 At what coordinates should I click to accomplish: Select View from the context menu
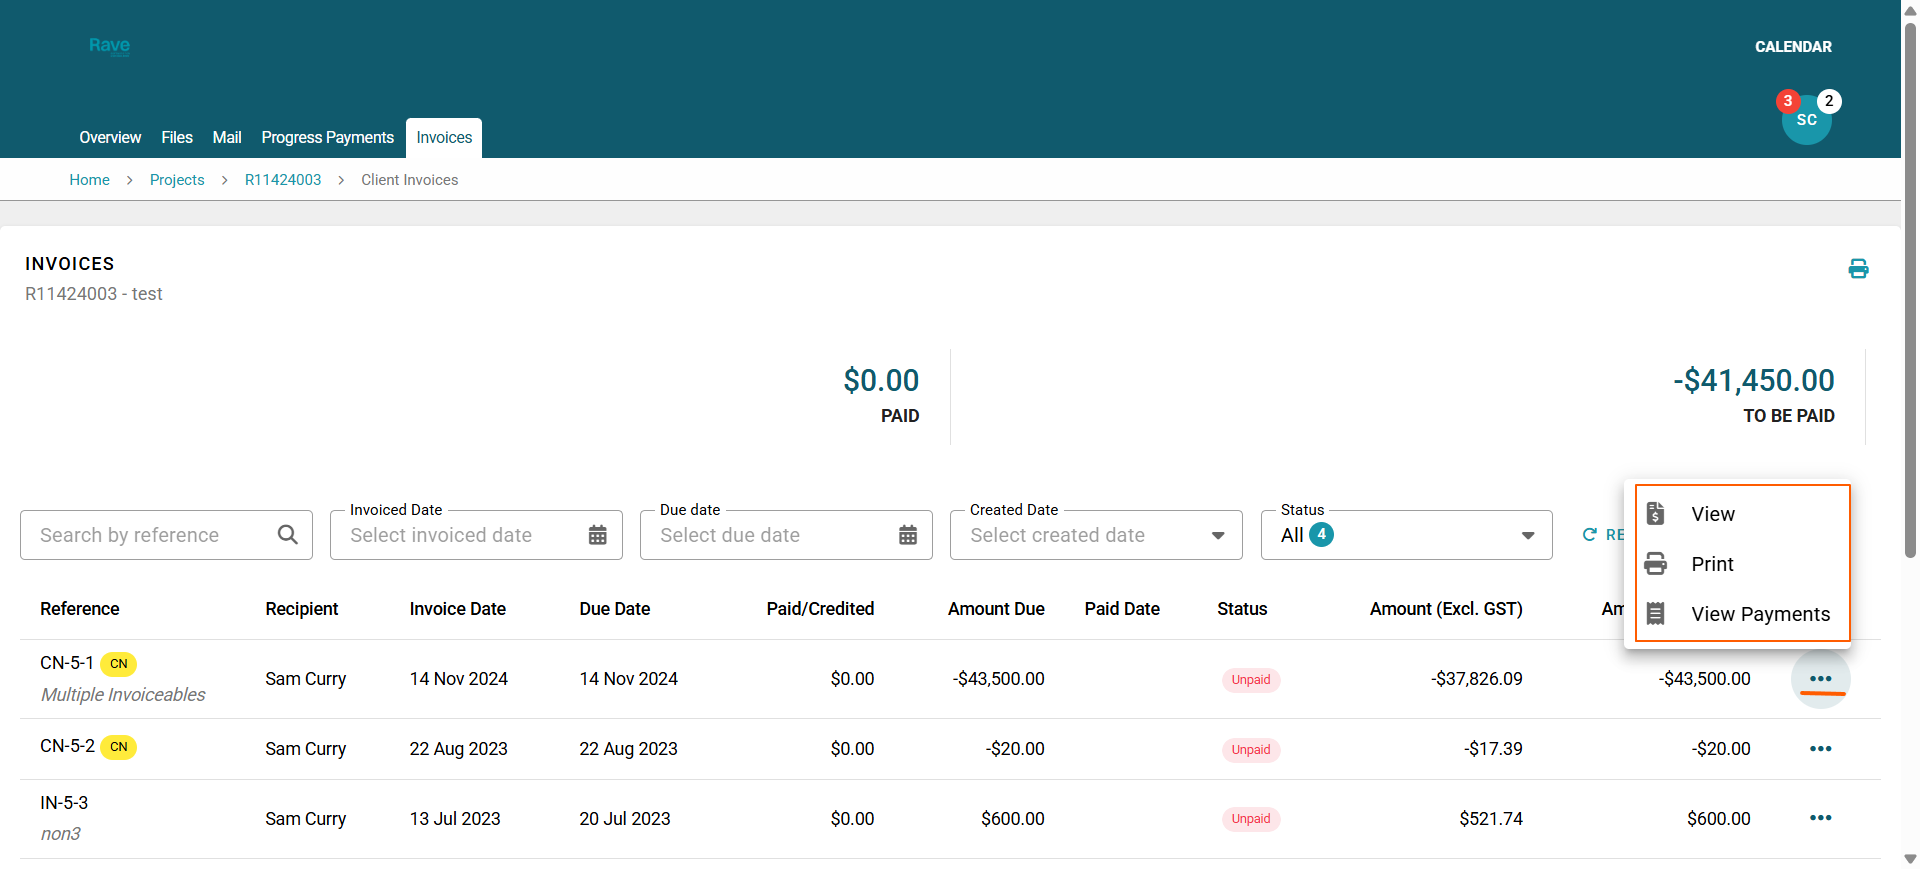(x=1713, y=514)
